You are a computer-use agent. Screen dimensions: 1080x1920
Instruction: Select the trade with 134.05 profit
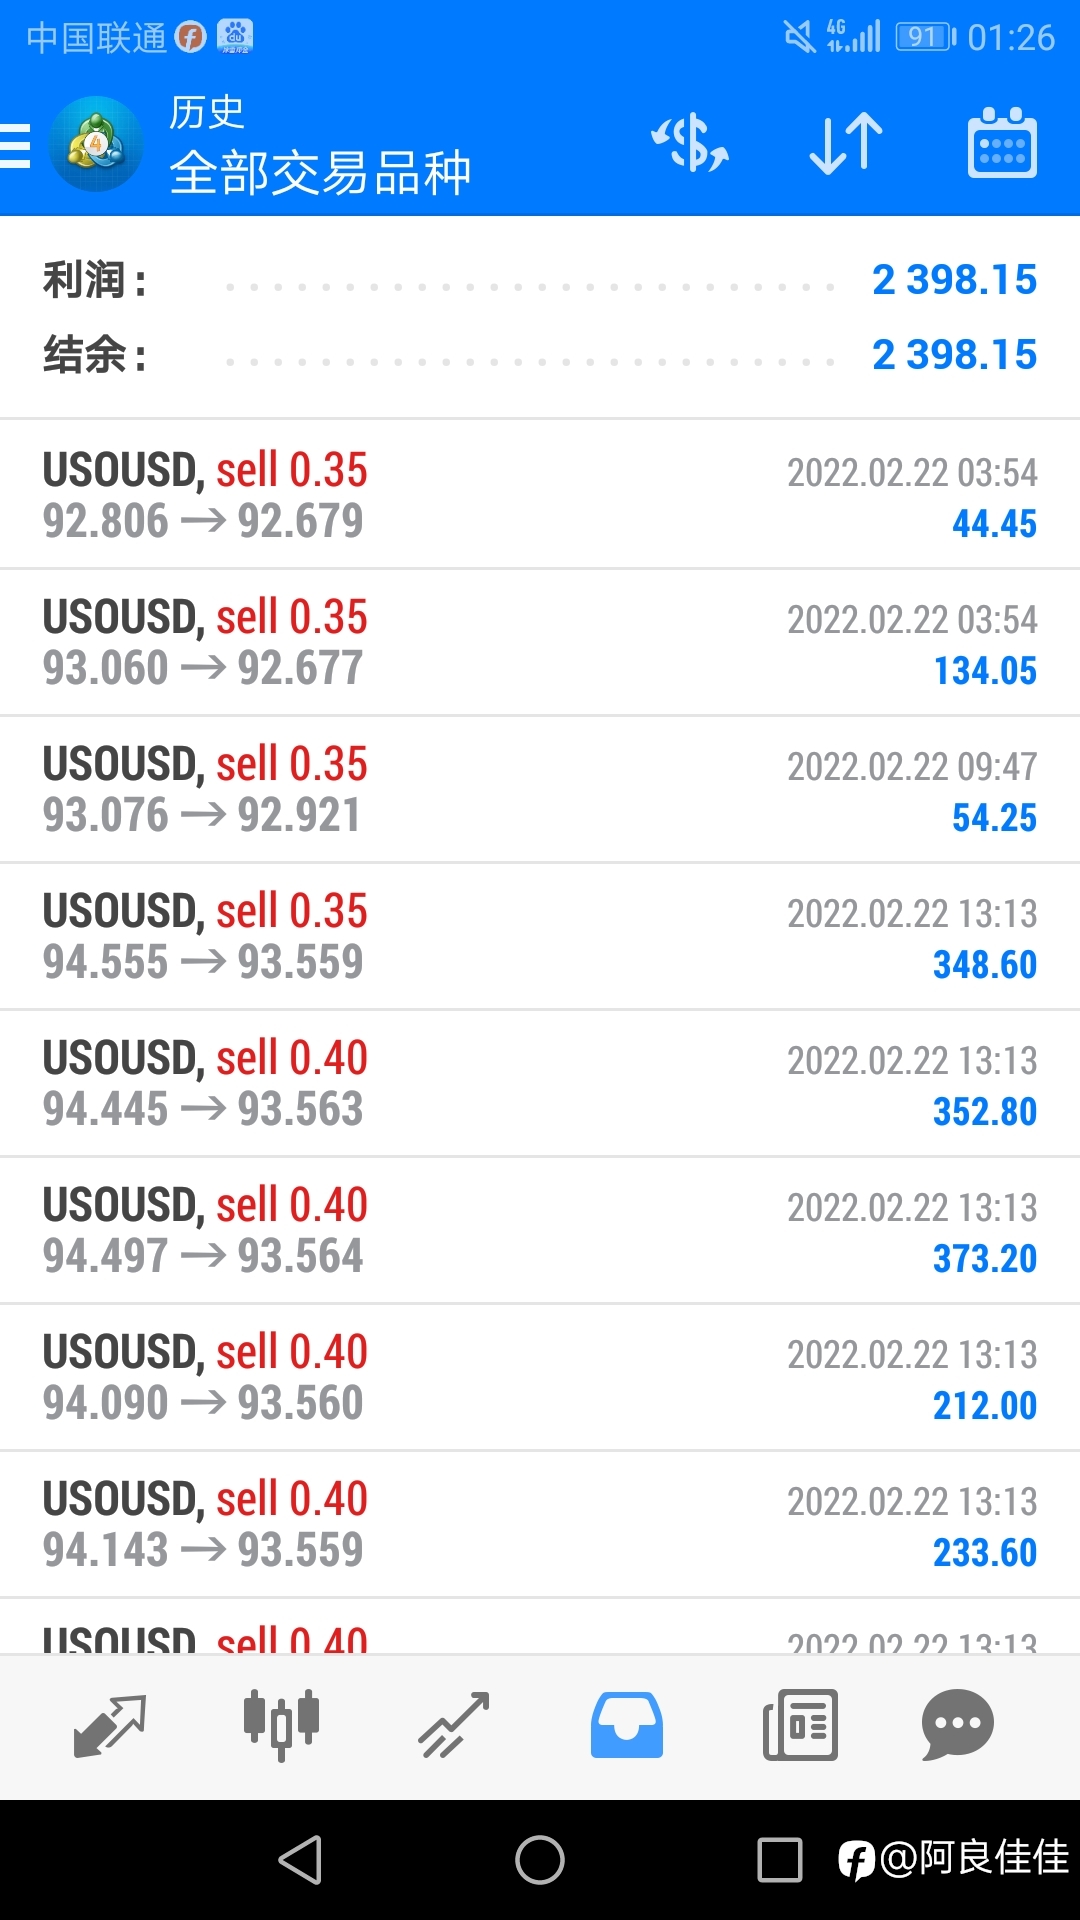click(540, 642)
